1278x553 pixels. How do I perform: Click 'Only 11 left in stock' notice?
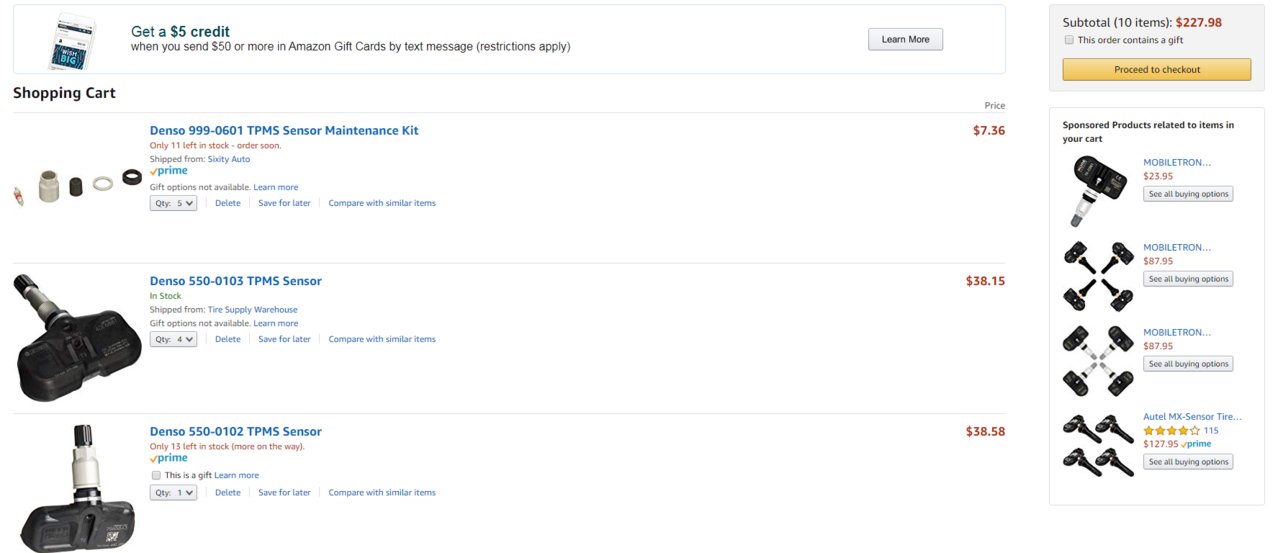215,146
